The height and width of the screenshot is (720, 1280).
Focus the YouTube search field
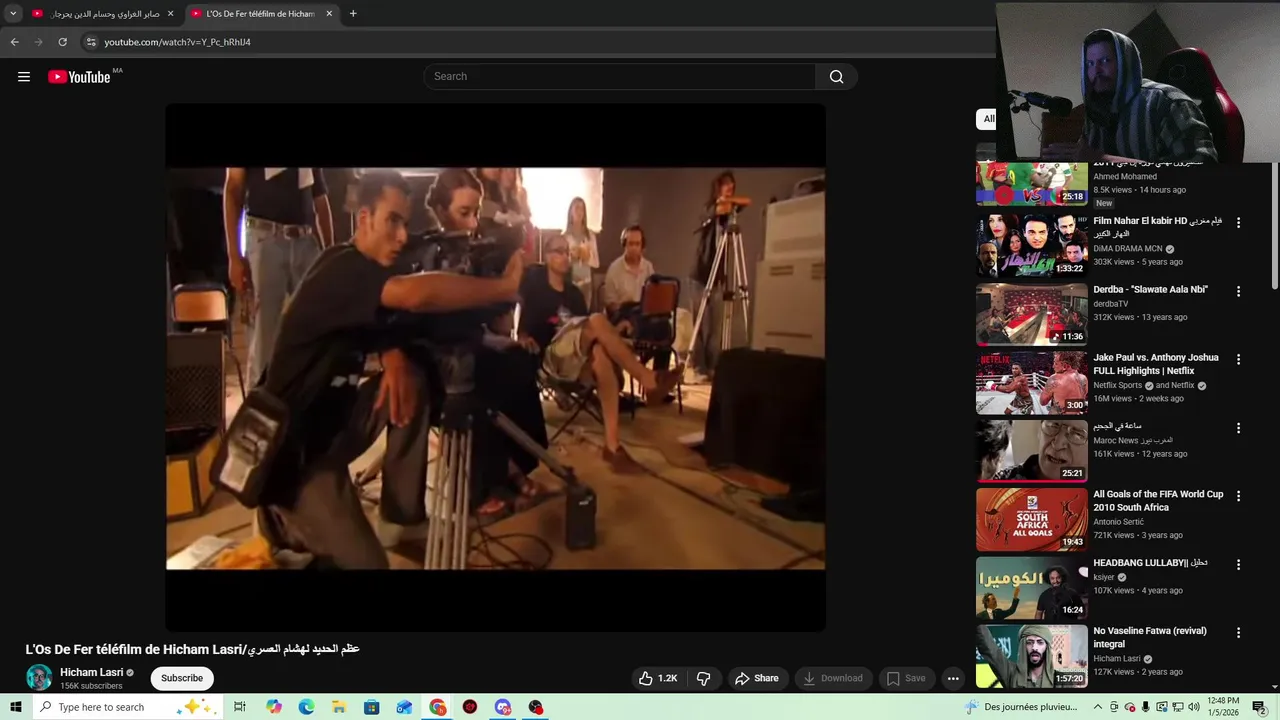coord(620,77)
